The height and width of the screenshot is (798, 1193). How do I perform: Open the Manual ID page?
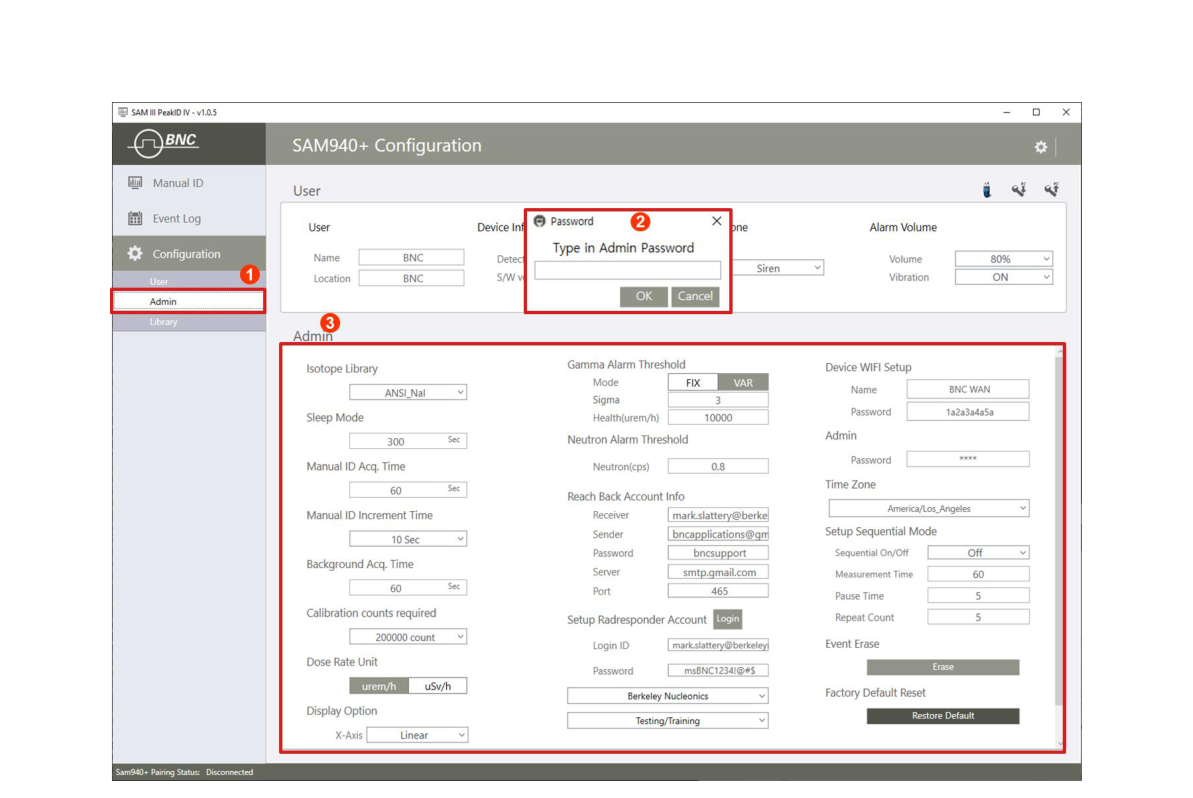[x=189, y=183]
